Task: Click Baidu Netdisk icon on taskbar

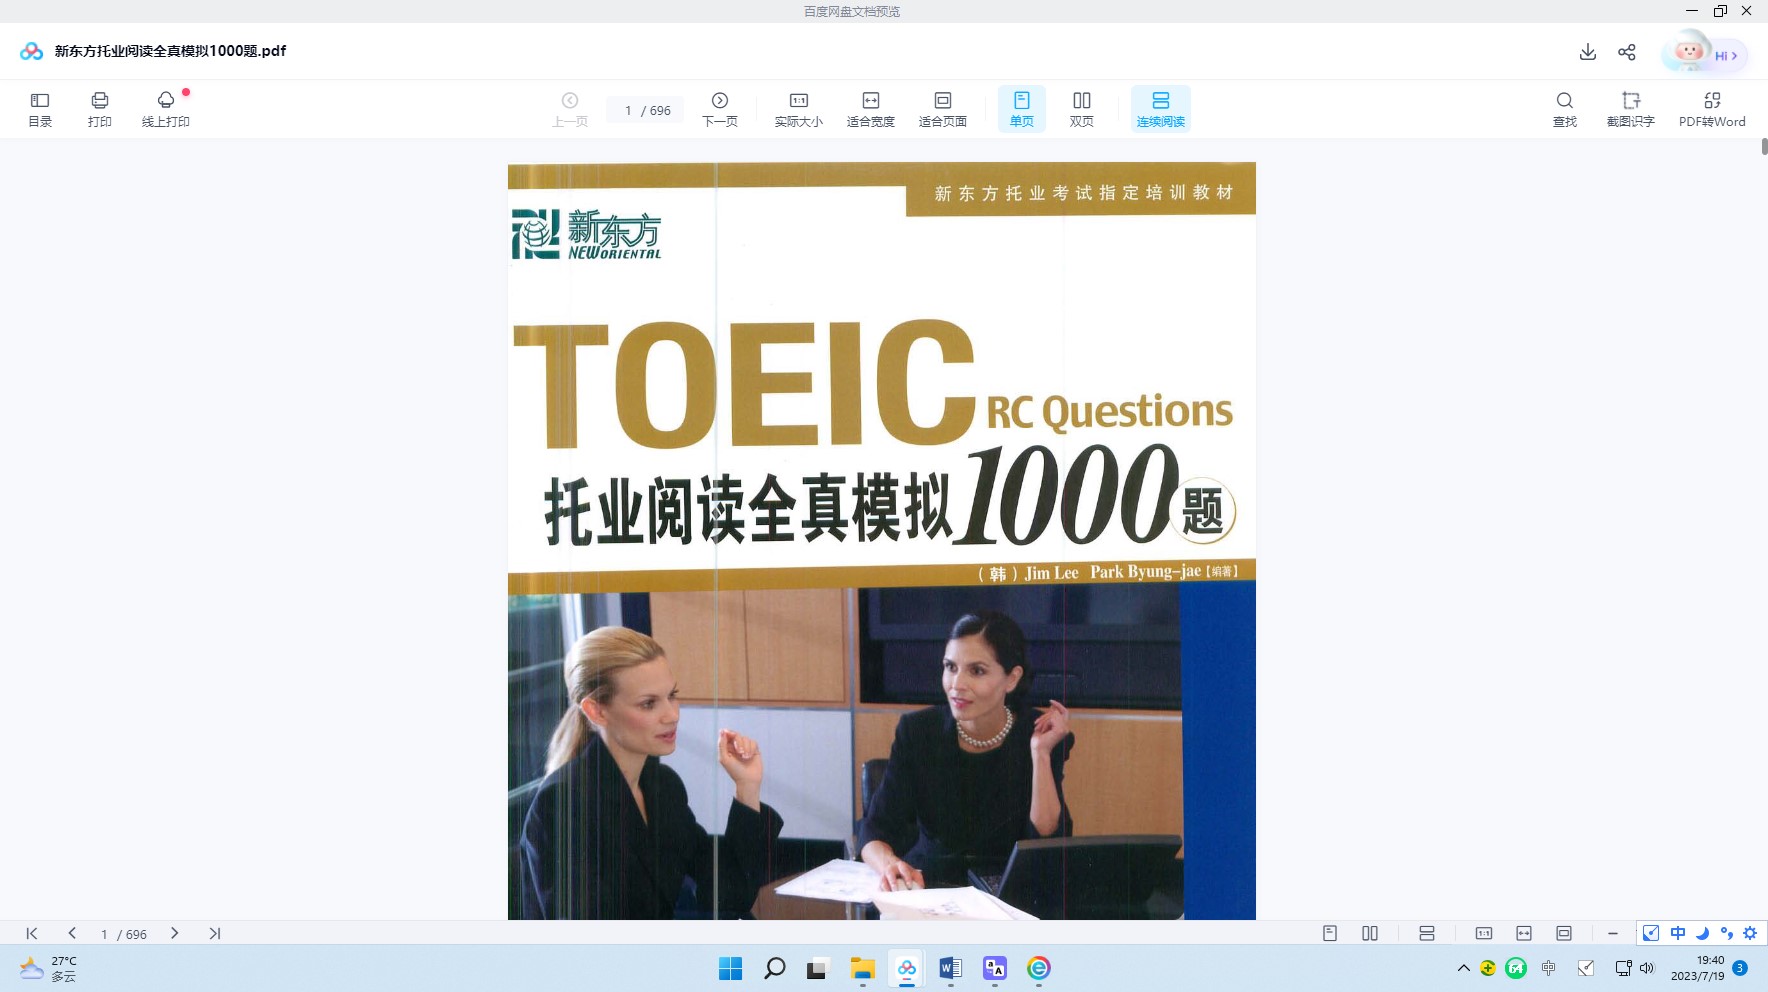Action: pos(906,968)
